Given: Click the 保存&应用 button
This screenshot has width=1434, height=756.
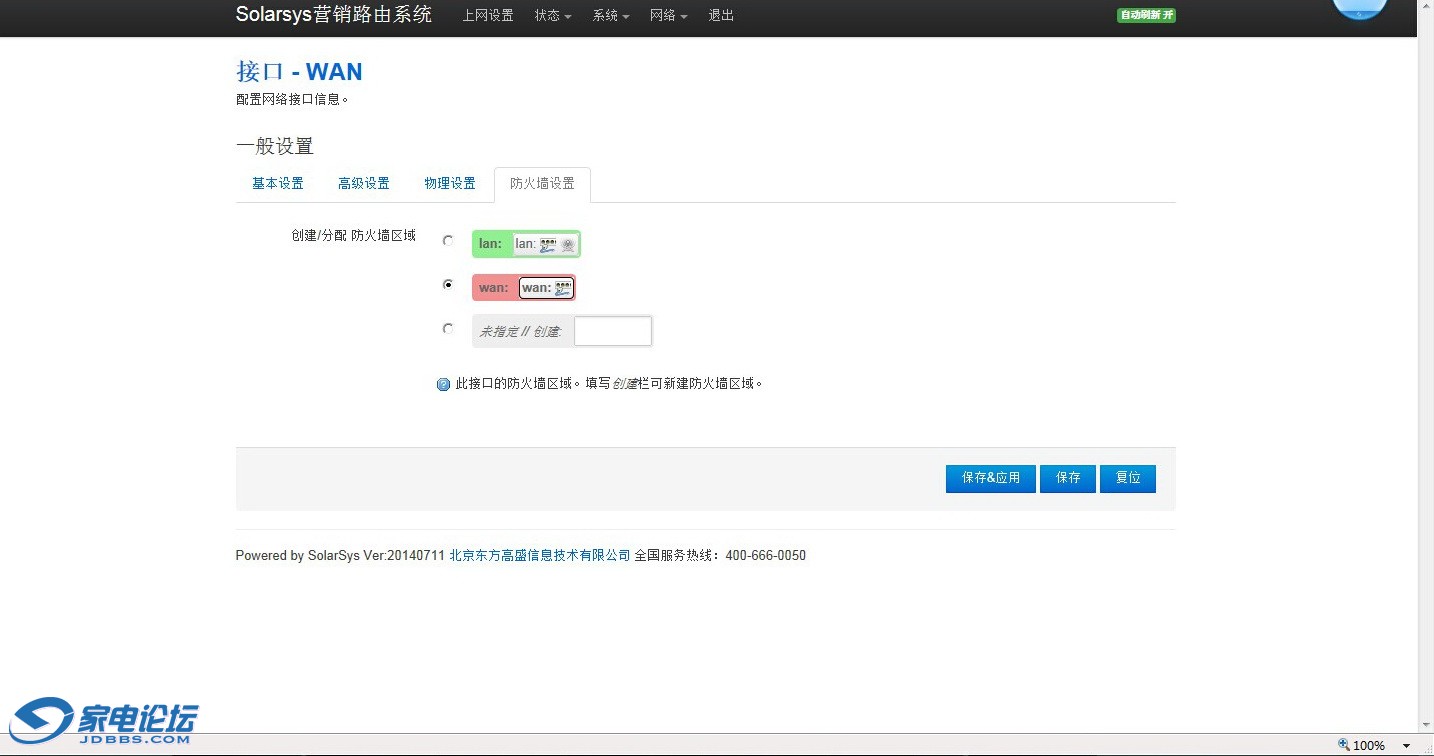Looking at the screenshot, I should [x=990, y=478].
